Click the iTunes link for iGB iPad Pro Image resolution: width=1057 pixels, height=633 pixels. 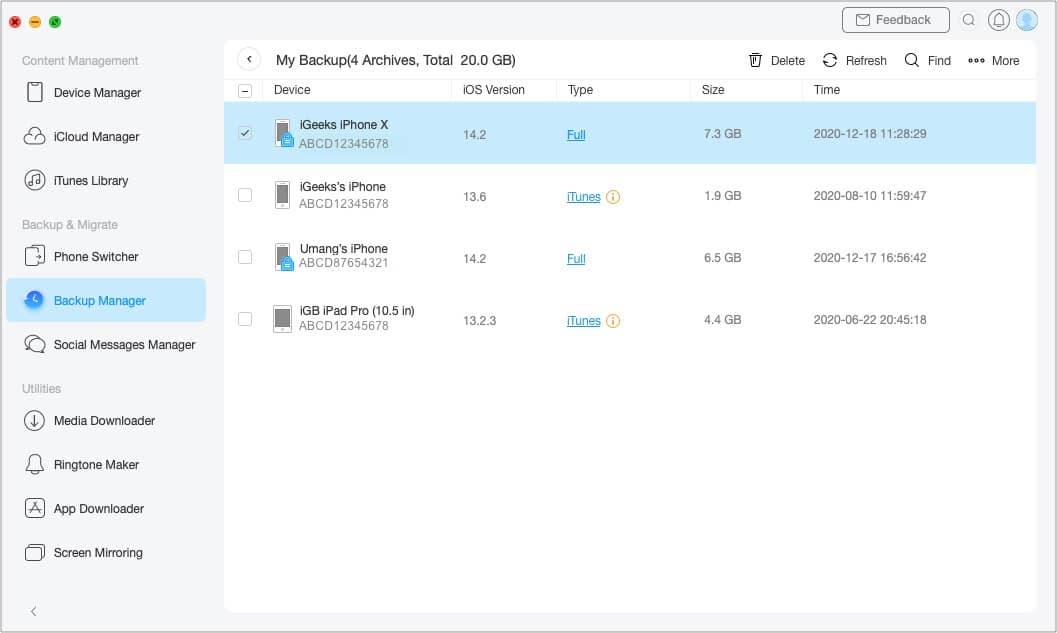[583, 320]
